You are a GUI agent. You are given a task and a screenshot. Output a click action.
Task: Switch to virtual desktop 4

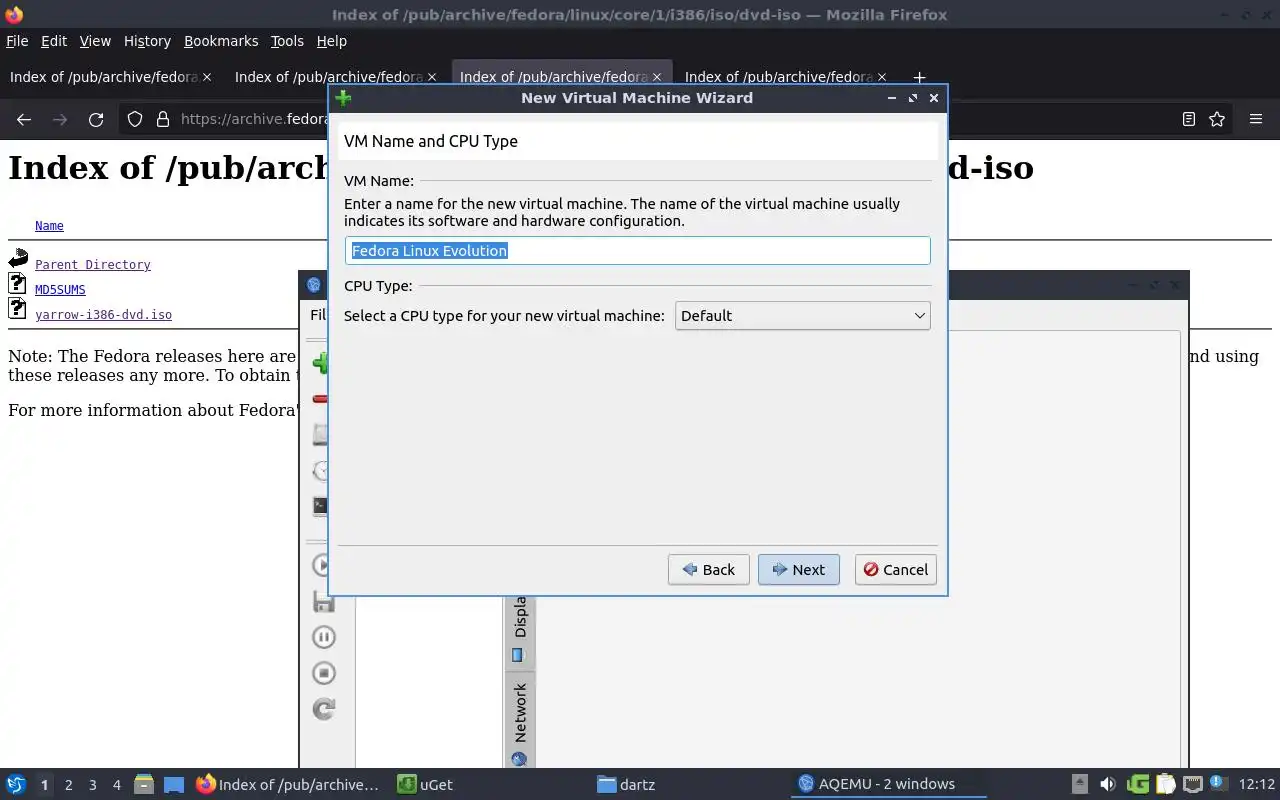point(117,785)
